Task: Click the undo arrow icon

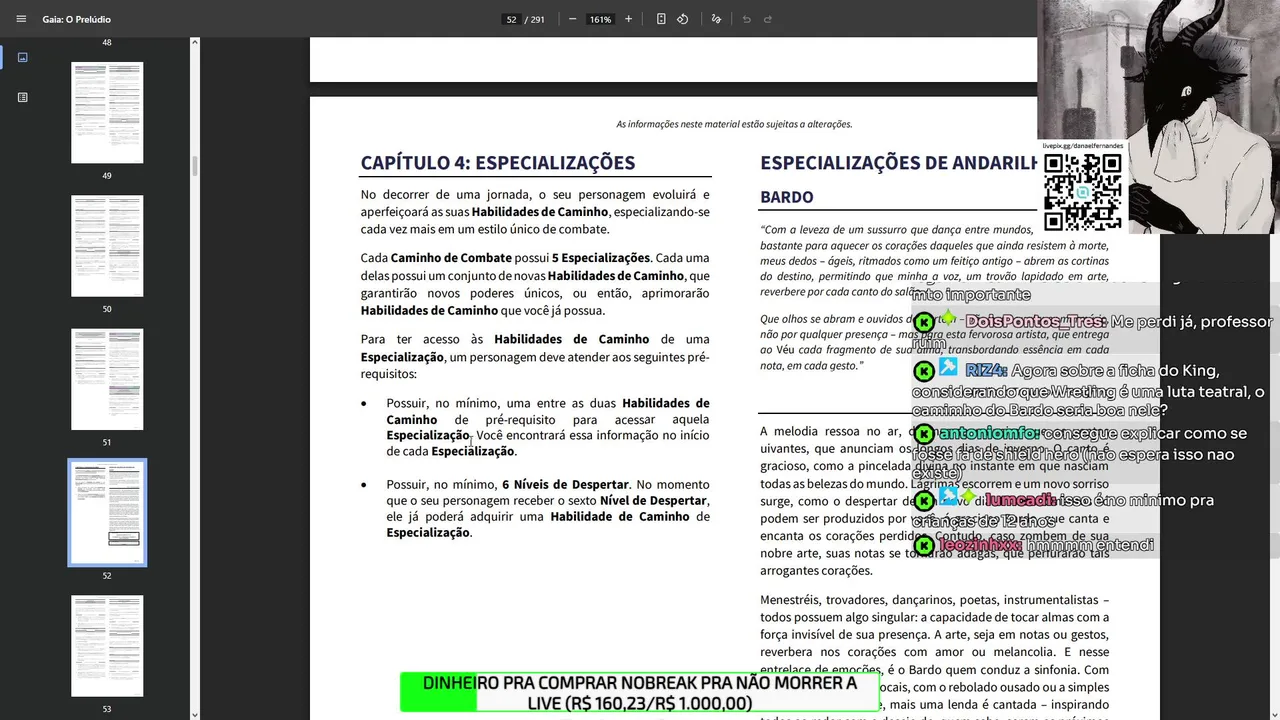Action: pyautogui.click(x=746, y=19)
